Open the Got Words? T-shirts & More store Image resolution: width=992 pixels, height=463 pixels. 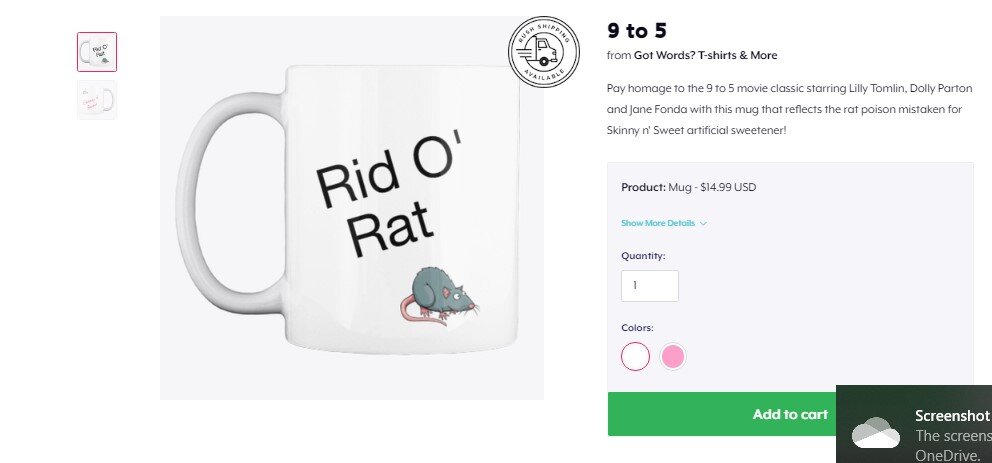tap(705, 55)
